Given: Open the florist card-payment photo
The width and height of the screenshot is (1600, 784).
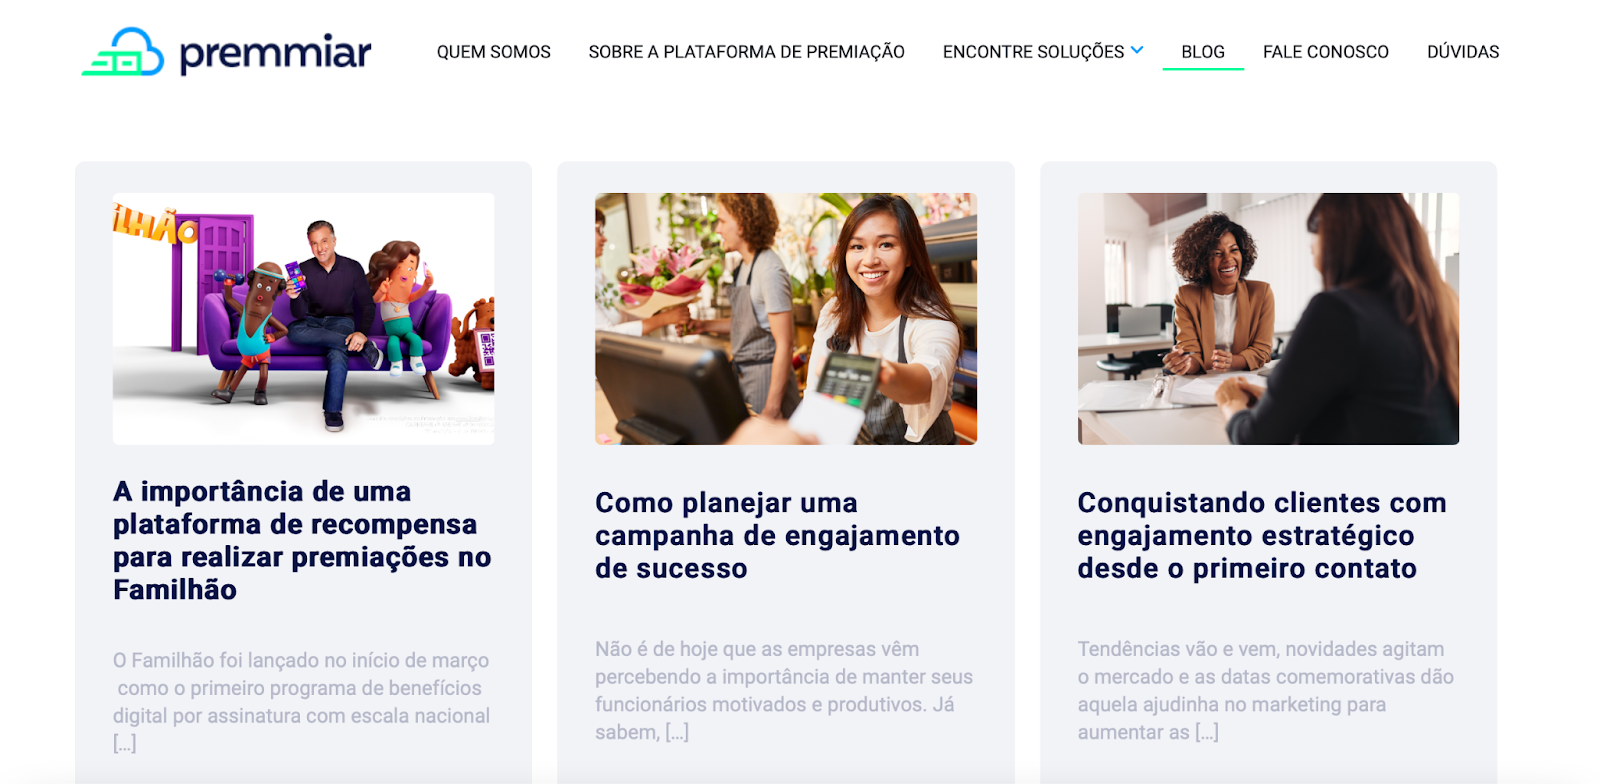Looking at the screenshot, I should [x=786, y=318].
